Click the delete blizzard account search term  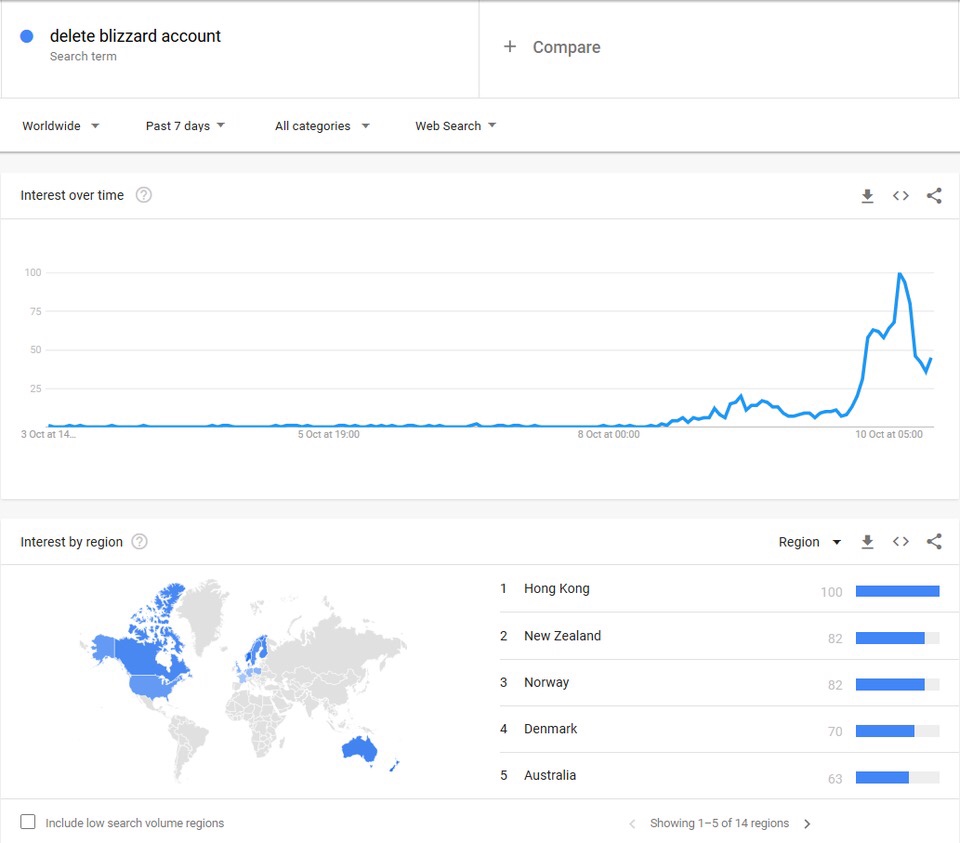click(x=135, y=36)
